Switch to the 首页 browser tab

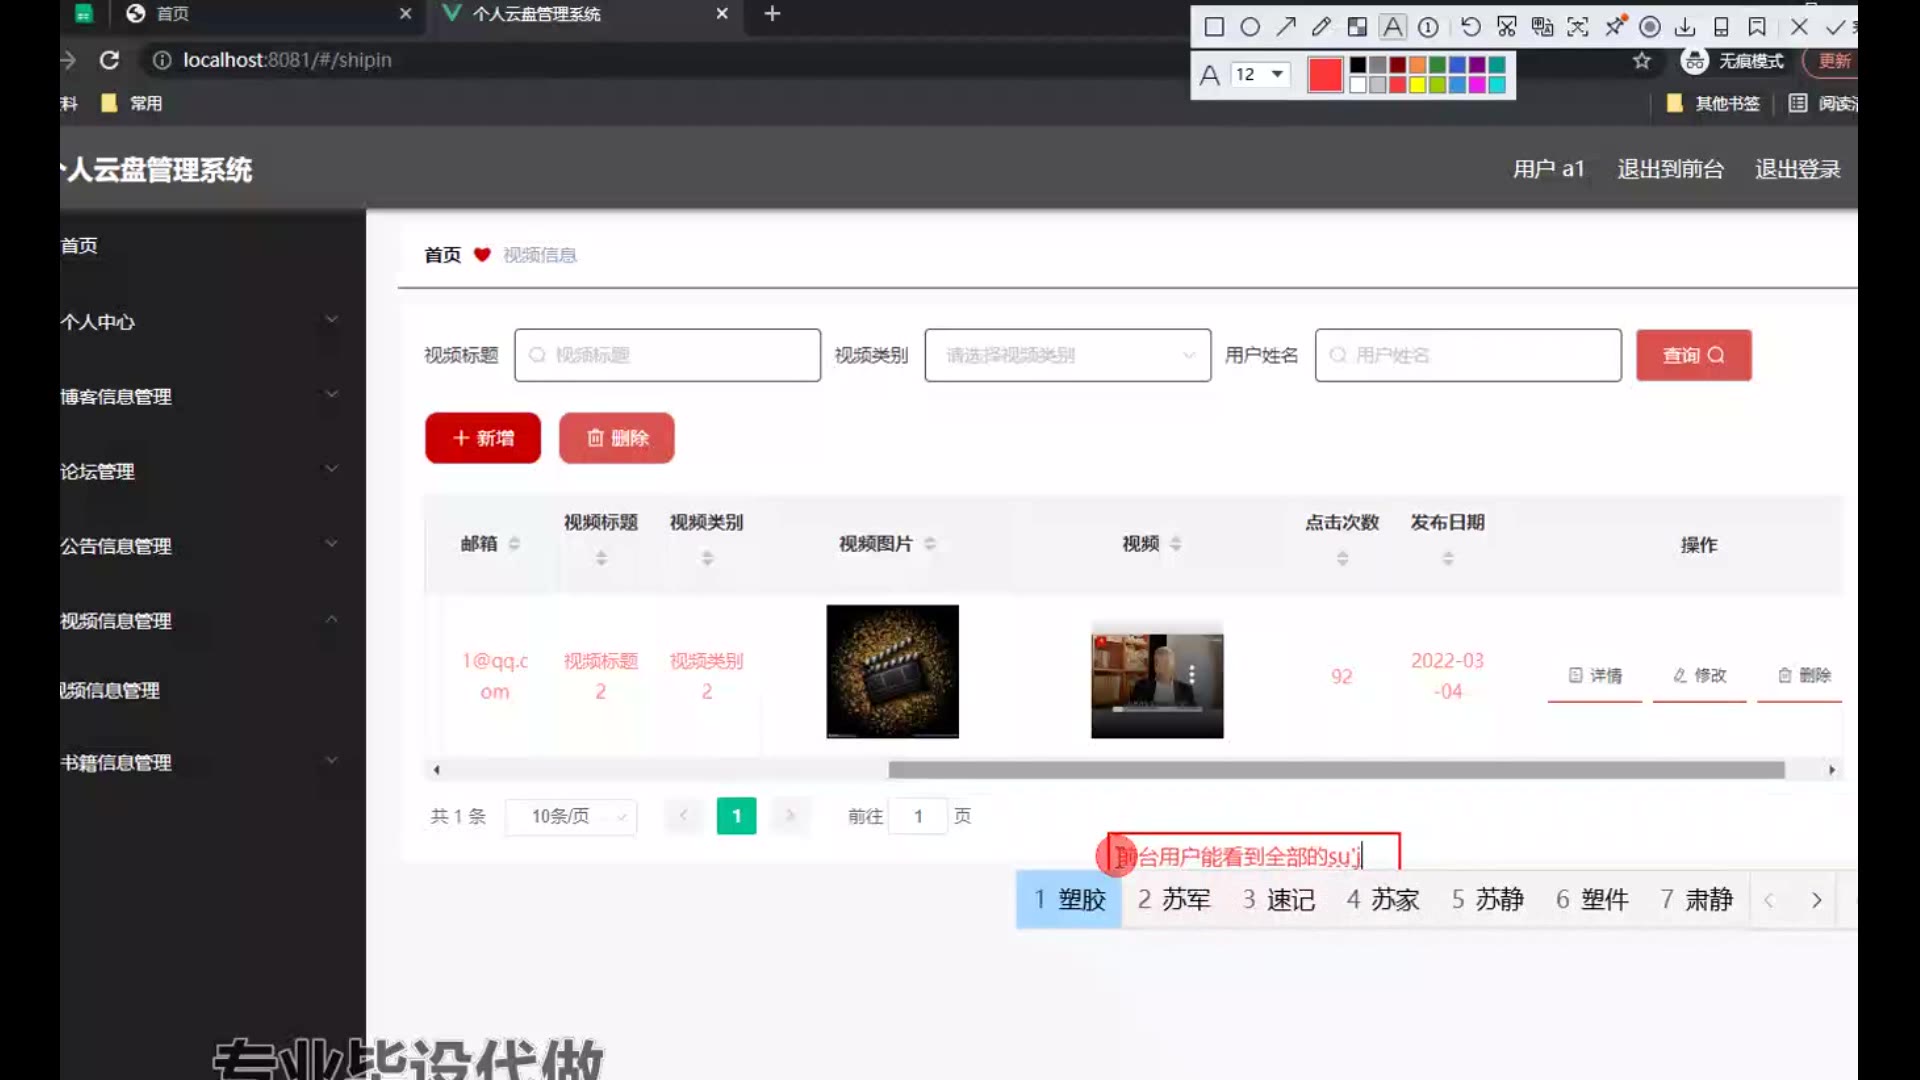point(260,14)
